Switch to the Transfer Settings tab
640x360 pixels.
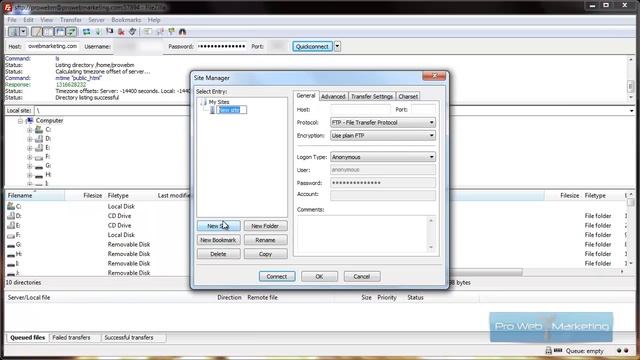point(372,96)
